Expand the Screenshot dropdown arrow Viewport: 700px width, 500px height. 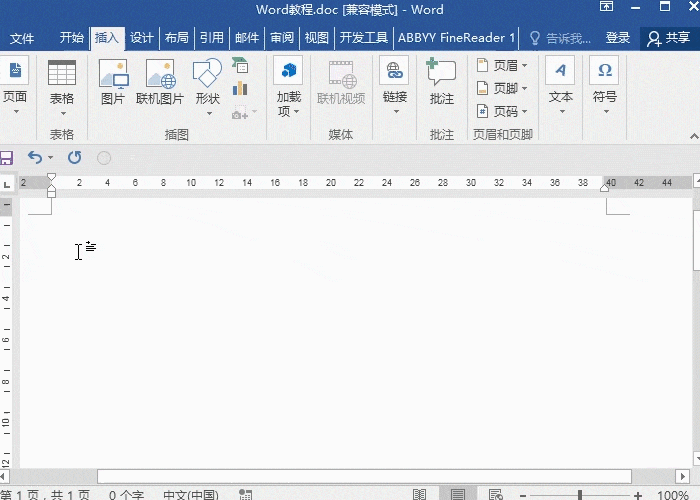pos(254,112)
